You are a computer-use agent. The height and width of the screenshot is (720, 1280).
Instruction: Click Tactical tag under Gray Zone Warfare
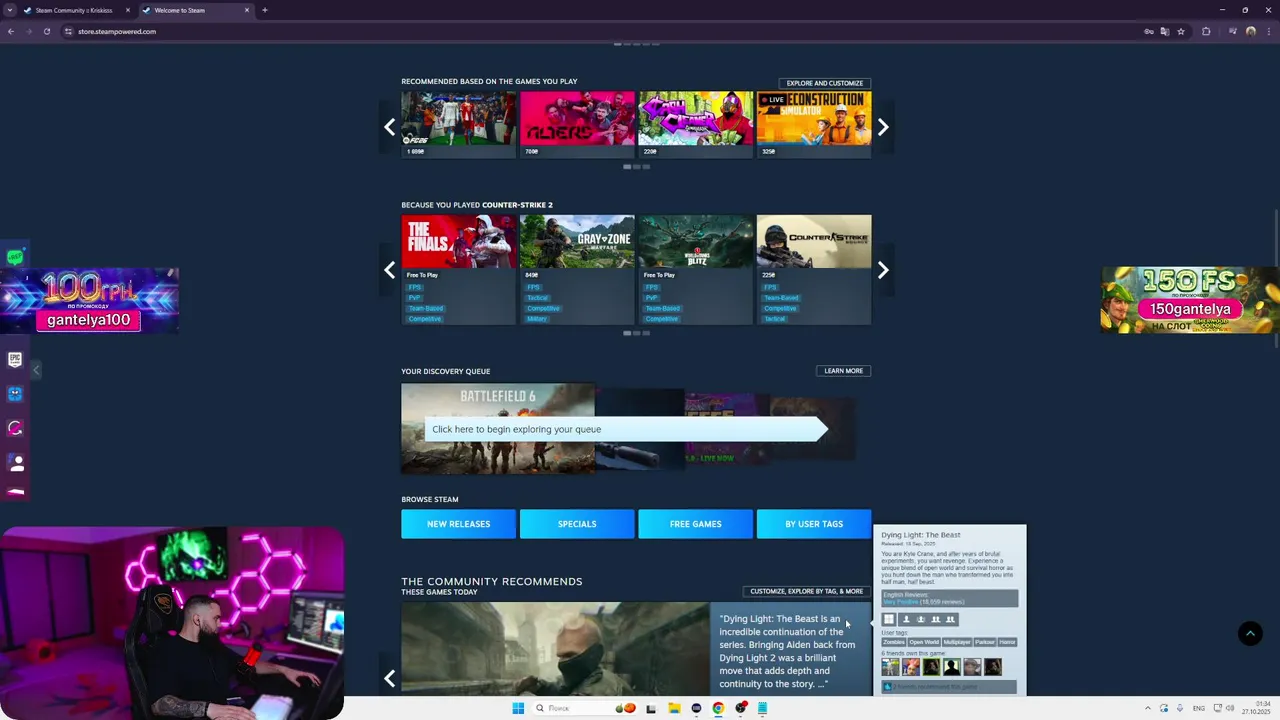pyautogui.click(x=538, y=298)
